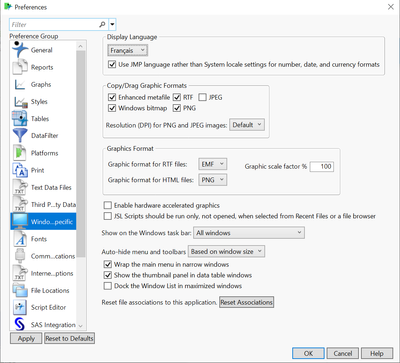Click the Graphs preference icon

point(20,84)
